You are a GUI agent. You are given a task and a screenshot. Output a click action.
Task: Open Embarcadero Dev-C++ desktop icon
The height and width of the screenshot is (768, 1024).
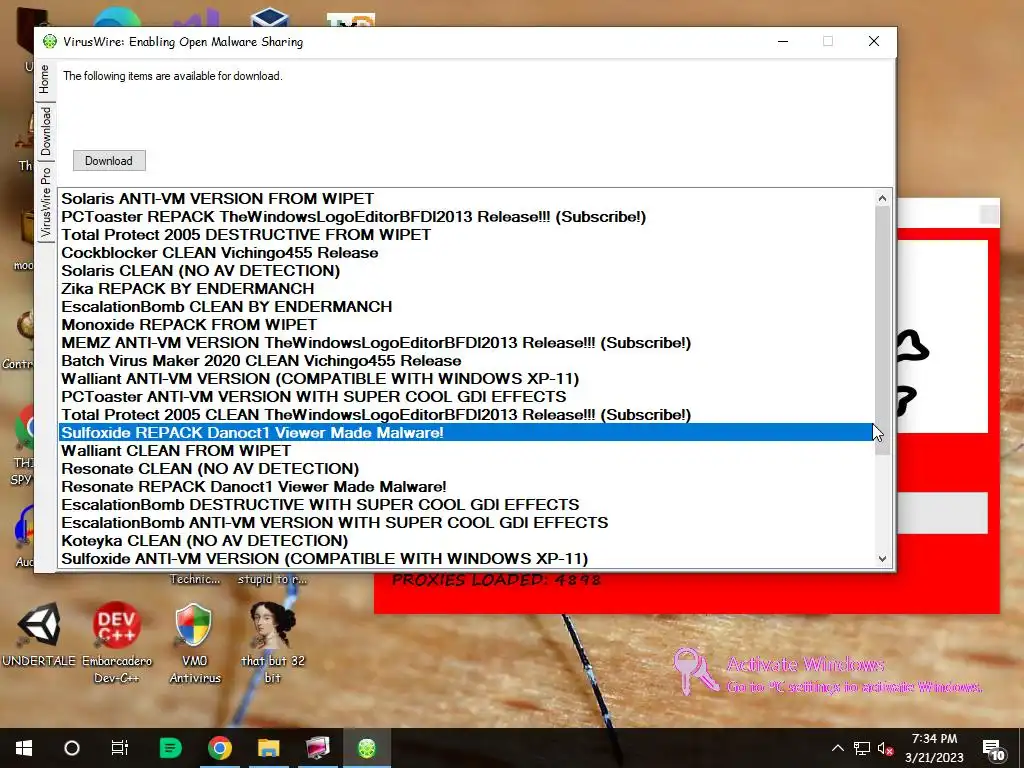[x=117, y=643]
